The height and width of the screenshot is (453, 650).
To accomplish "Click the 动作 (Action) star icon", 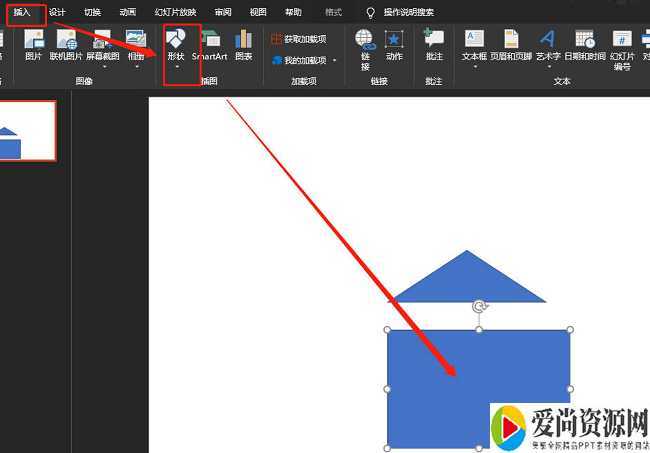I will click(x=394, y=46).
